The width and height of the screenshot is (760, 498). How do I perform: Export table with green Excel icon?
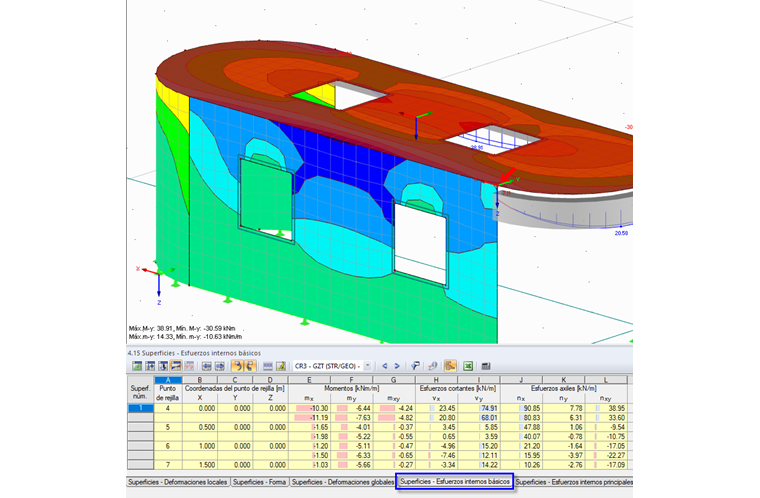click(x=468, y=366)
